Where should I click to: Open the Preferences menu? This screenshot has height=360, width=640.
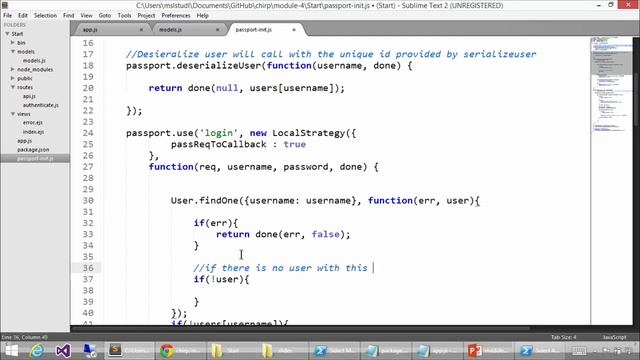(176, 16)
